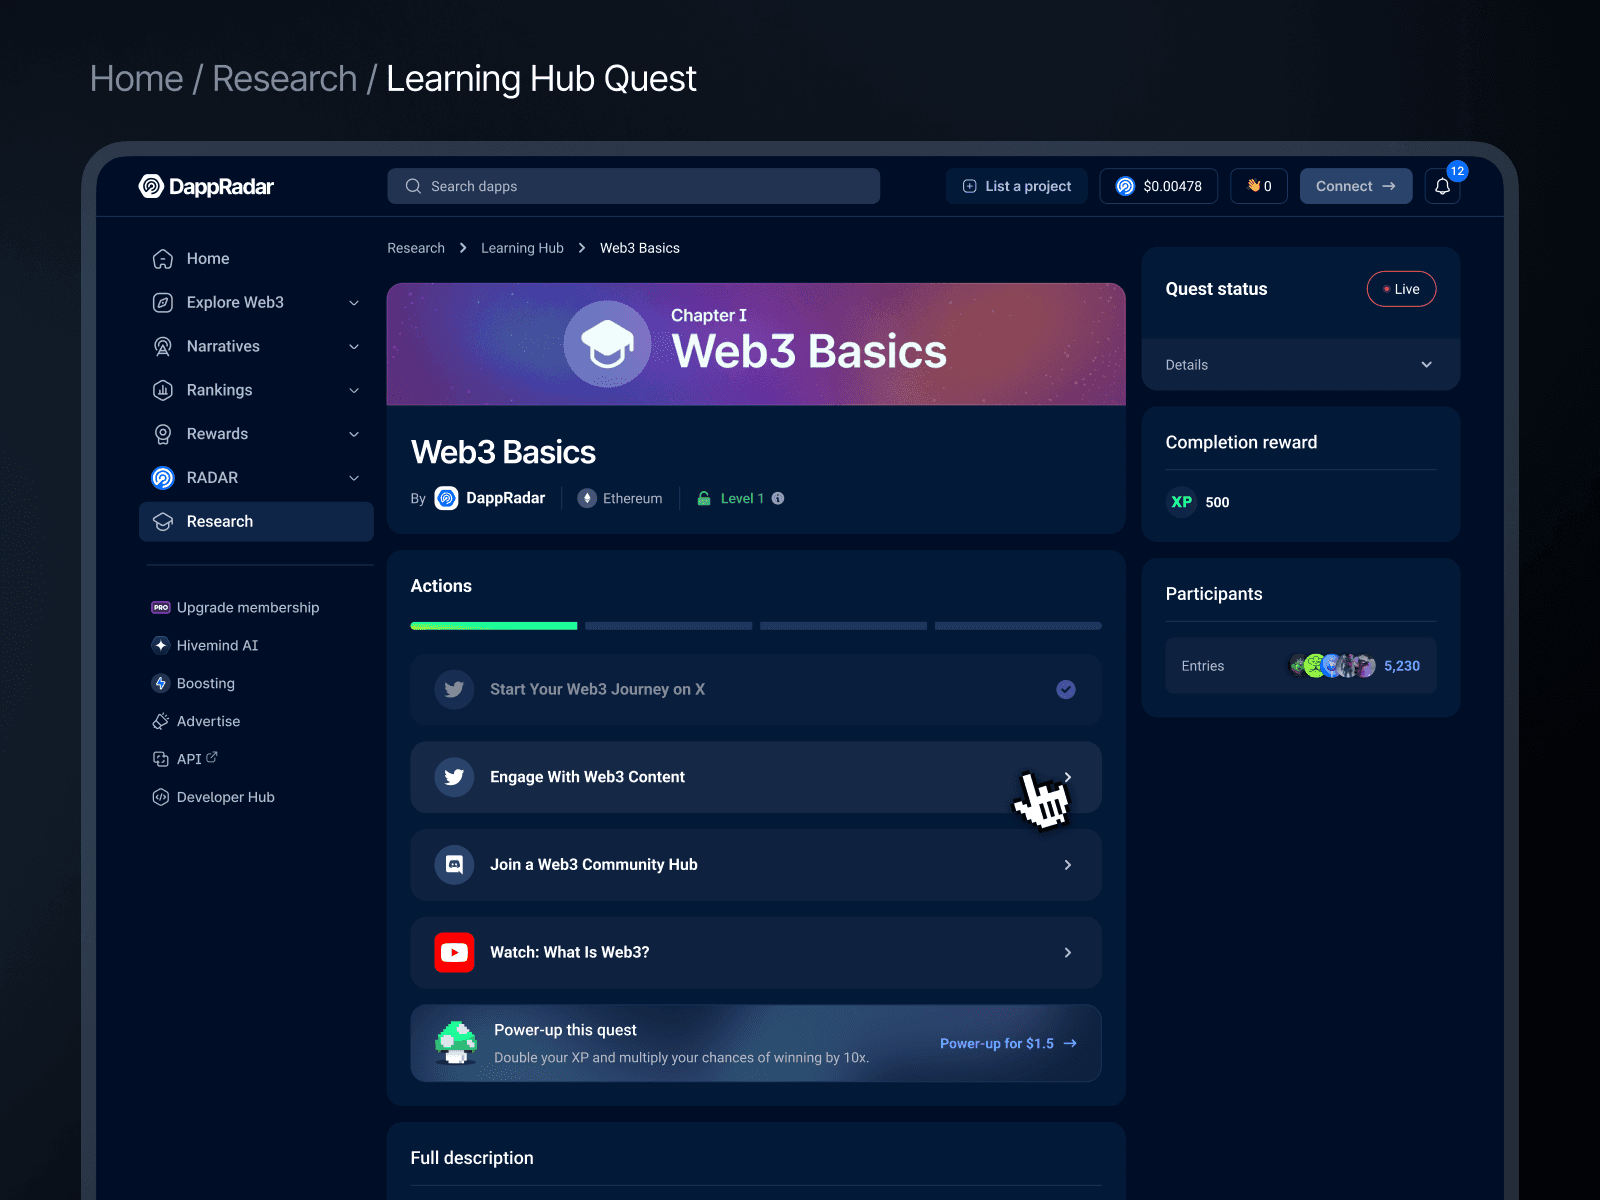This screenshot has height=1200, width=1600.
Task: Click the Search dapps input field
Action: click(x=634, y=186)
